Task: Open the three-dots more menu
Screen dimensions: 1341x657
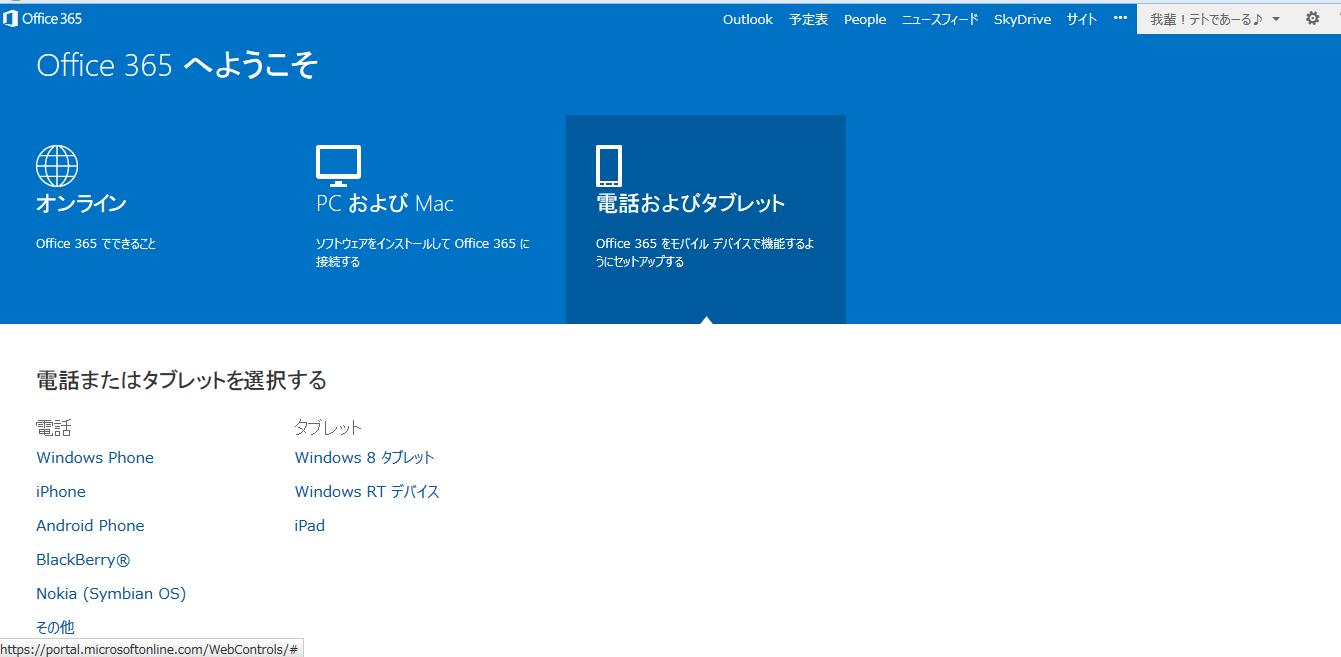Action: (1120, 19)
